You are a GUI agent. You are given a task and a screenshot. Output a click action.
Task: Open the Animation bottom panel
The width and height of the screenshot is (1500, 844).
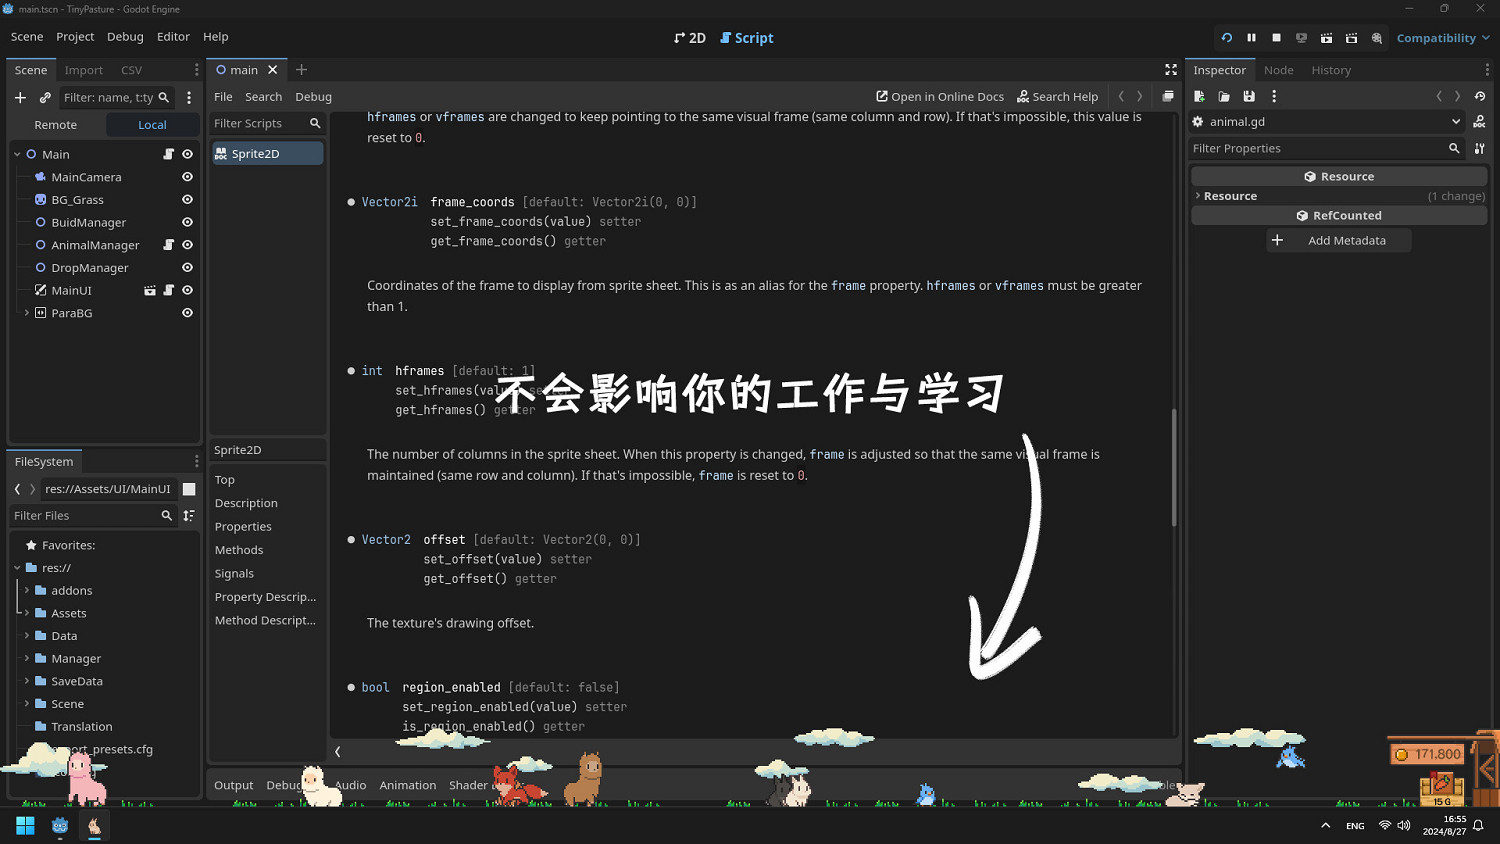click(x=407, y=785)
